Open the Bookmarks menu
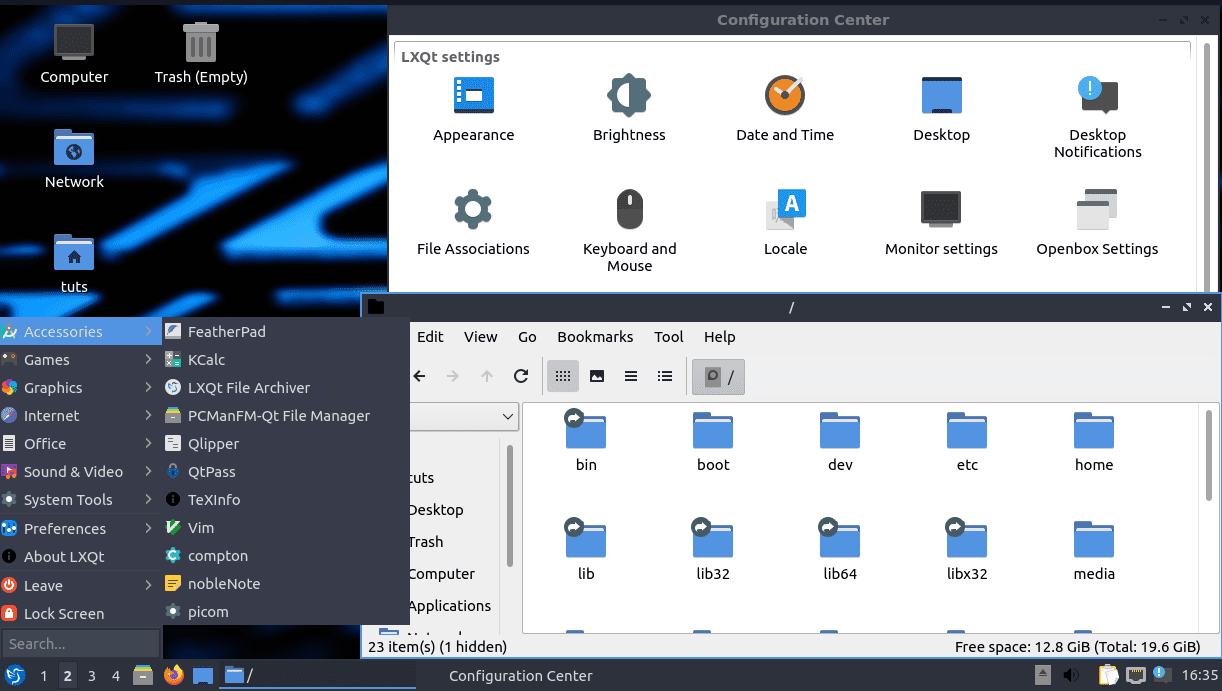Image resolution: width=1222 pixels, height=691 pixels. tap(594, 337)
